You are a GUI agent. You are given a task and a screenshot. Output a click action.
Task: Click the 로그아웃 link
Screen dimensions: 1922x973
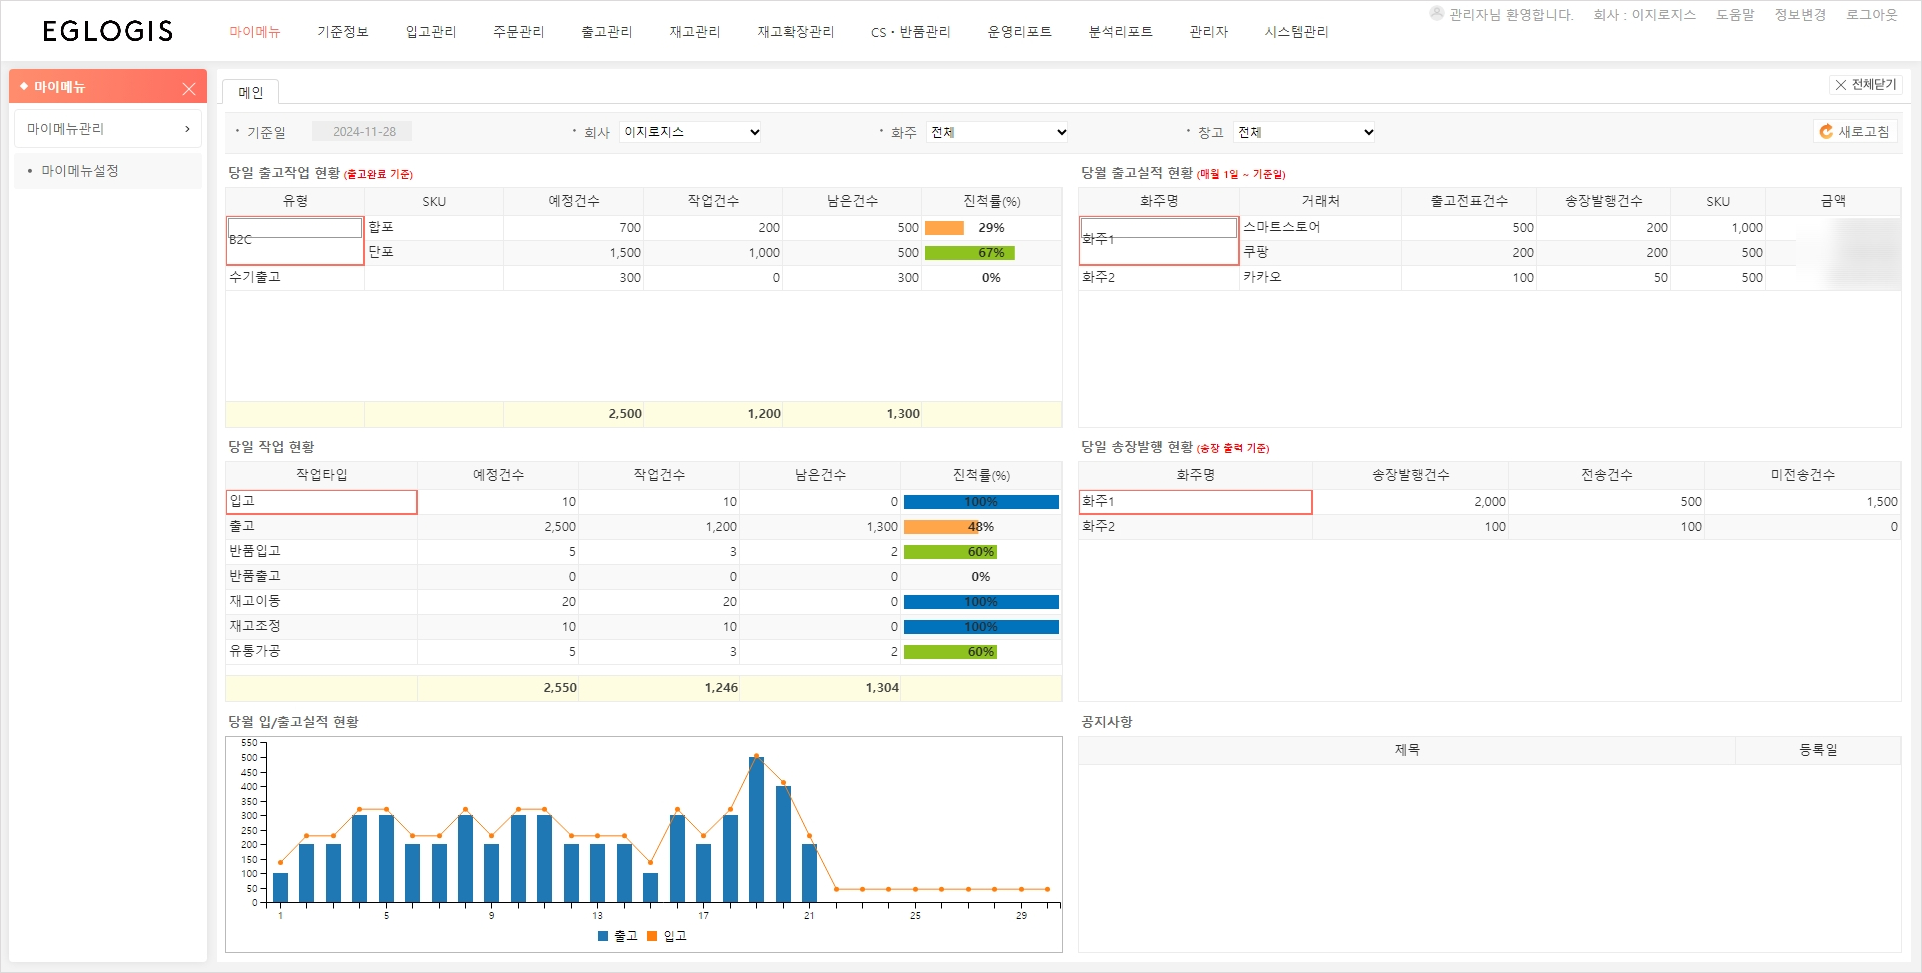coord(1871,15)
